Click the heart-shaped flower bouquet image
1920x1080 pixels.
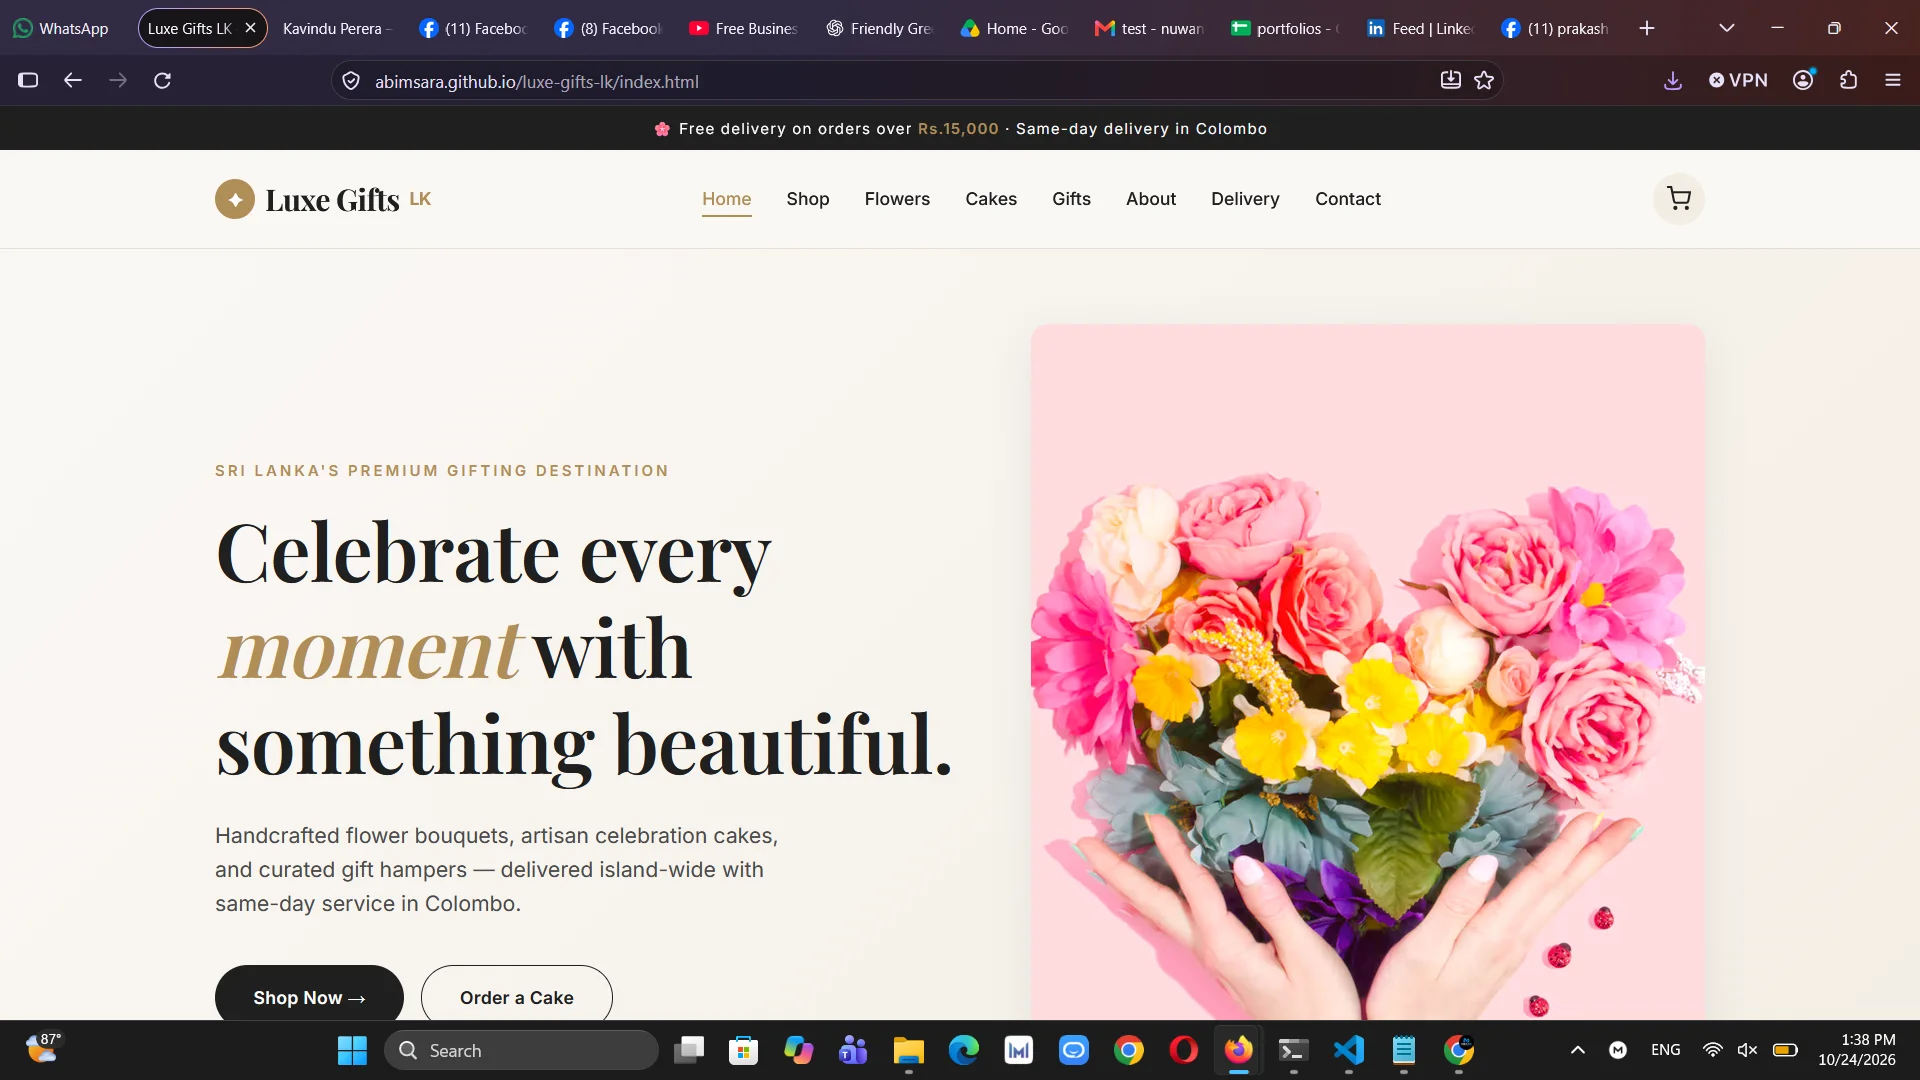1367,671
